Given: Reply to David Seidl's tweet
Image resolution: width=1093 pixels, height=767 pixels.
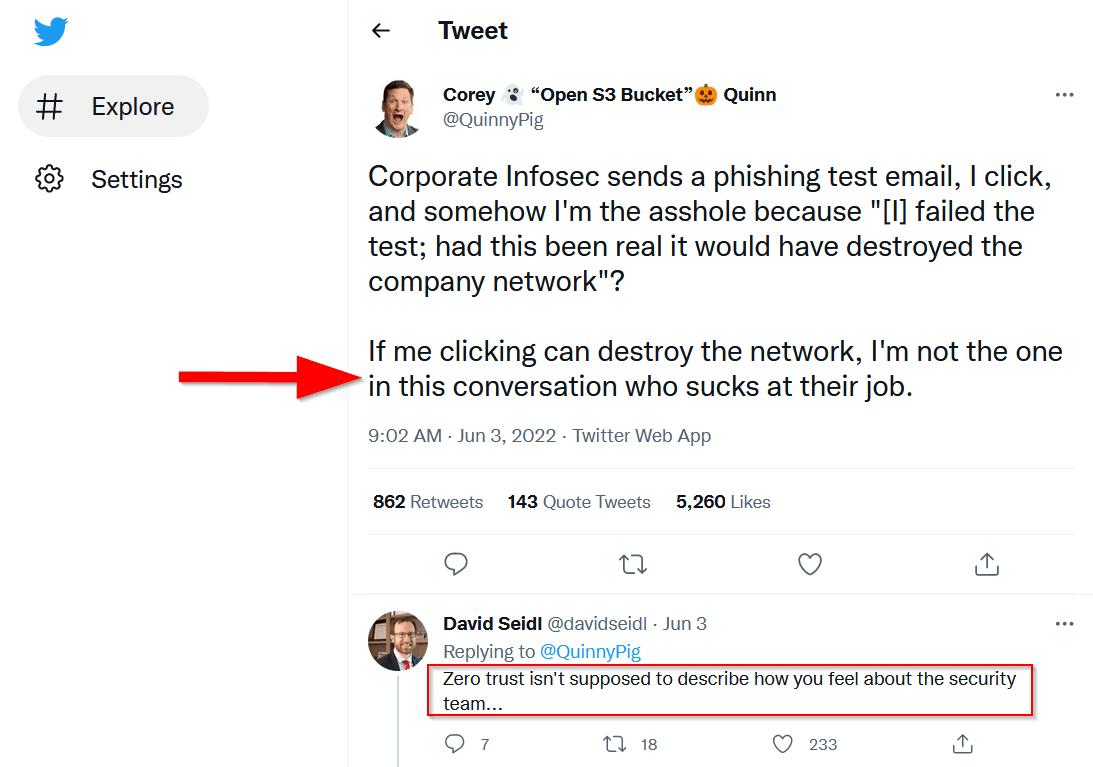Looking at the screenshot, I should pyautogui.click(x=455, y=744).
